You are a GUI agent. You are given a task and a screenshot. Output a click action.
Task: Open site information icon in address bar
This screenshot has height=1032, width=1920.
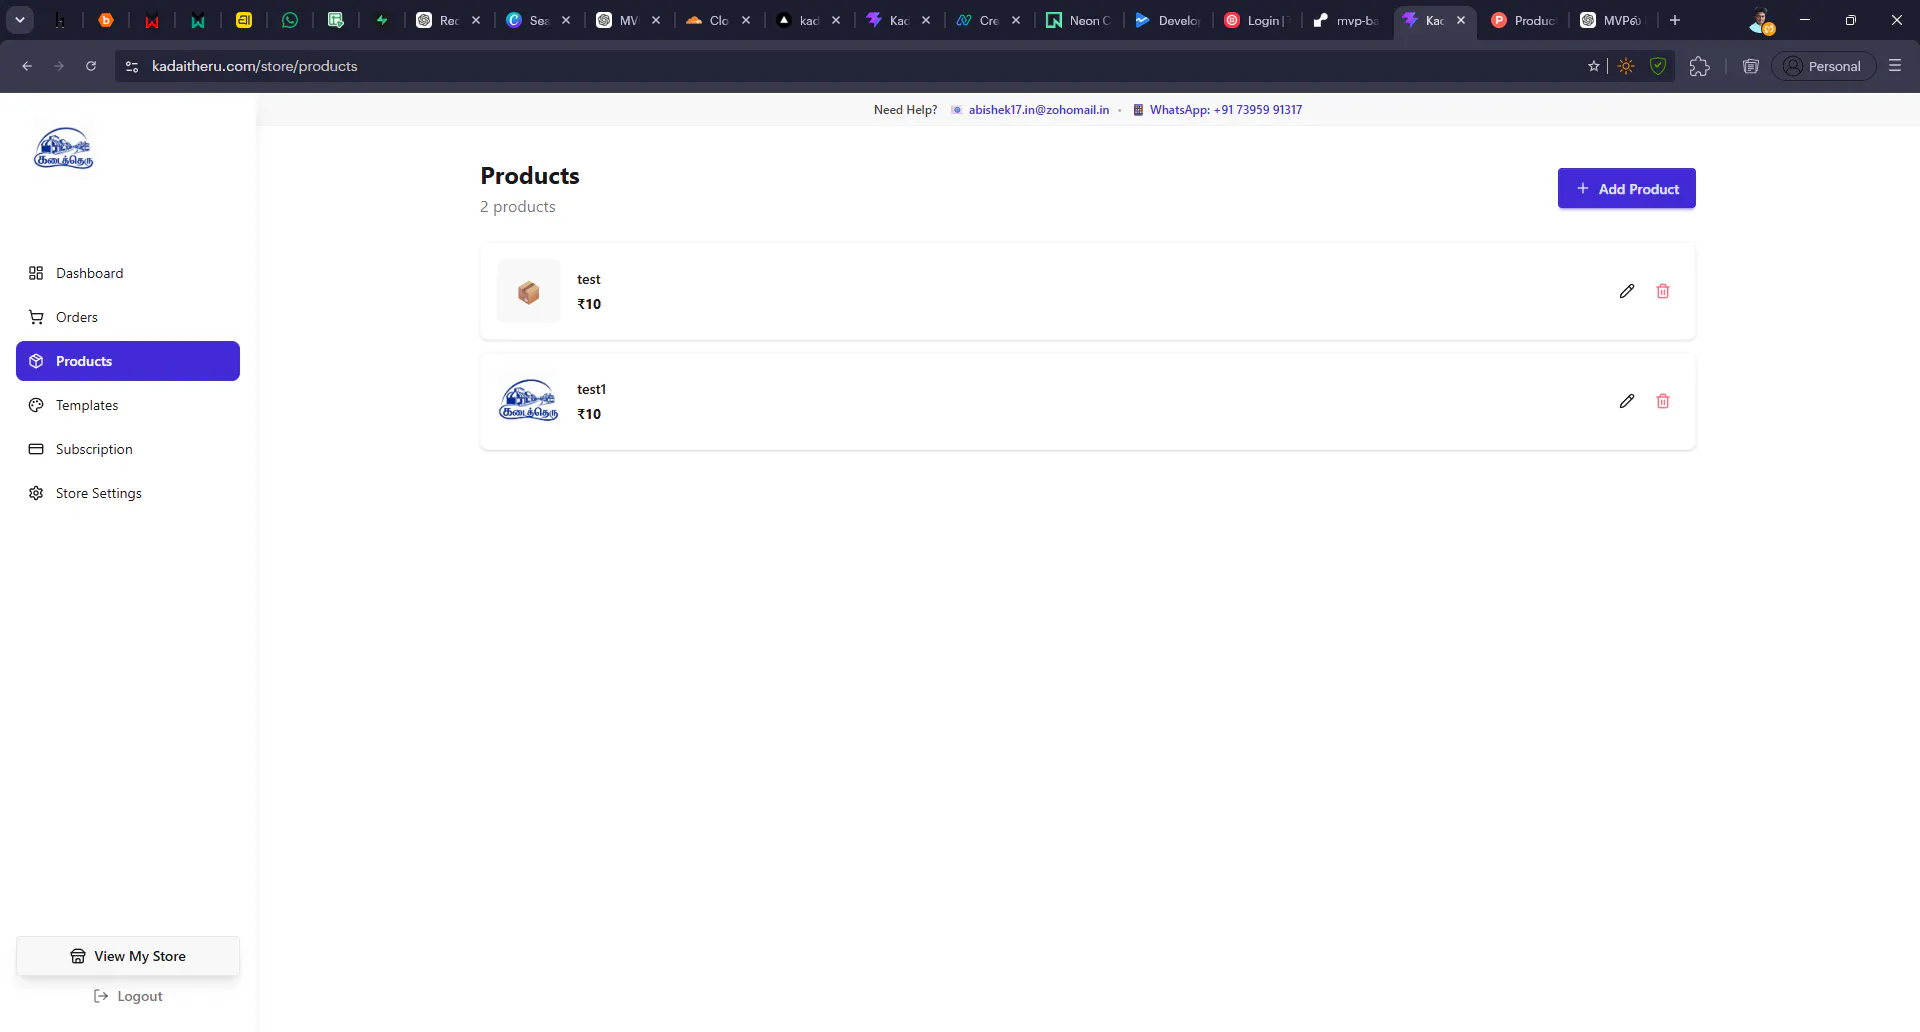click(131, 66)
